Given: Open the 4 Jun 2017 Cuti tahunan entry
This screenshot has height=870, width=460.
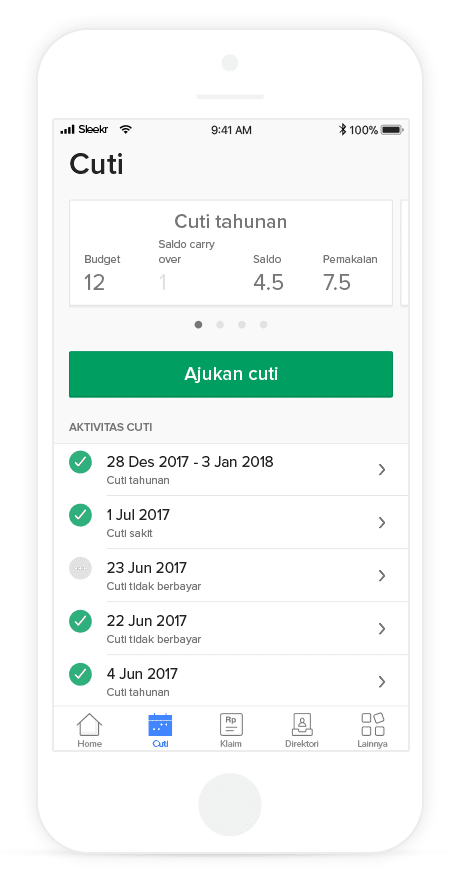Looking at the screenshot, I should coord(231,681).
